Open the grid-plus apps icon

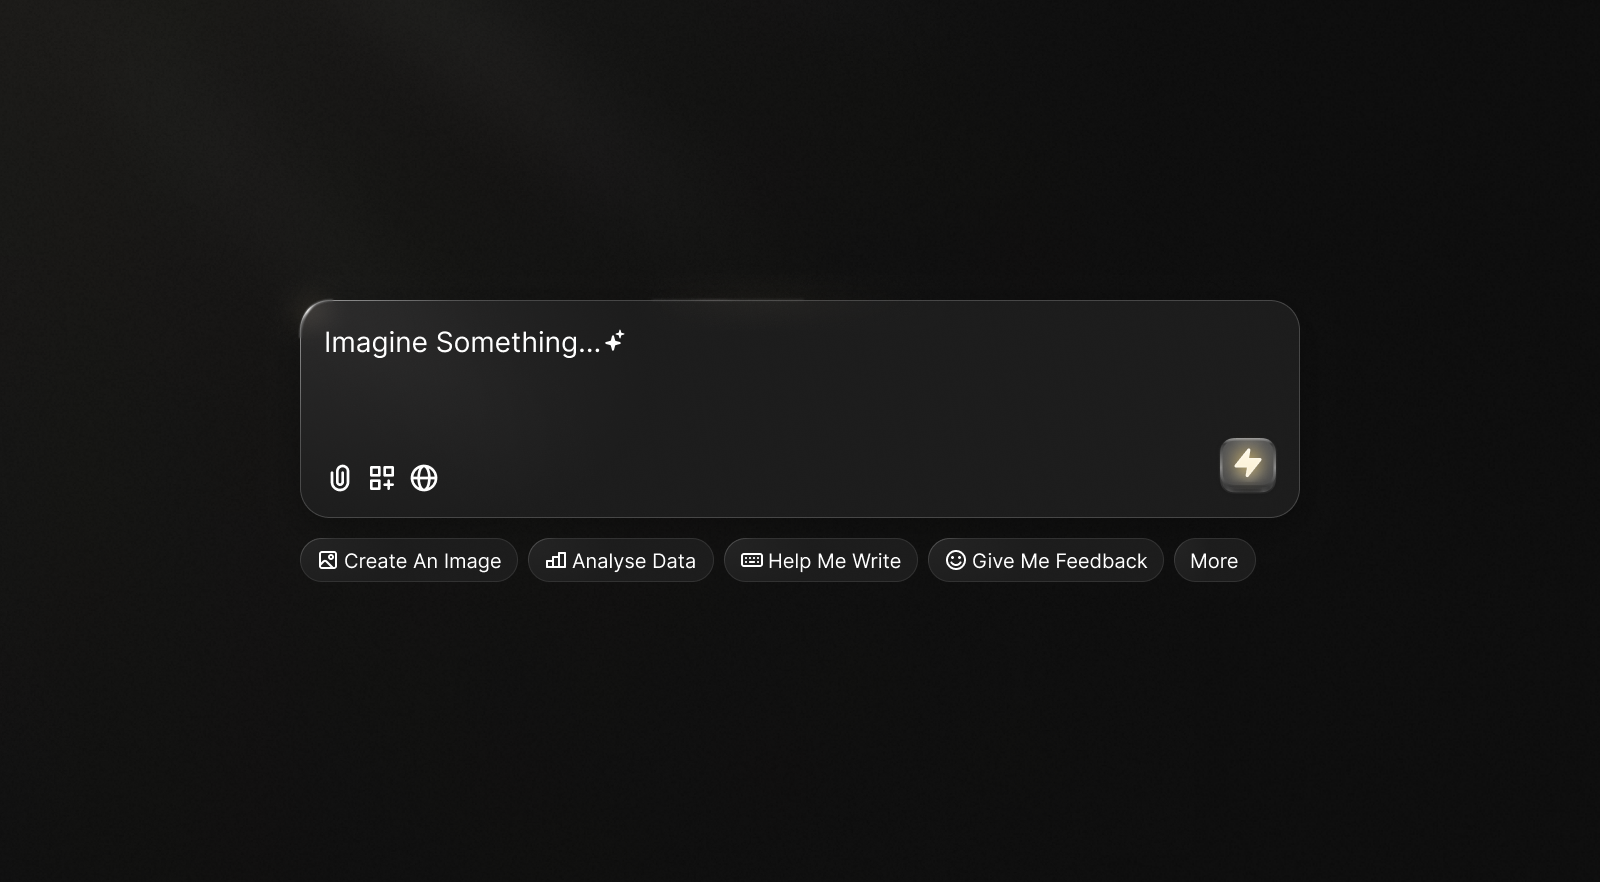[382, 478]
